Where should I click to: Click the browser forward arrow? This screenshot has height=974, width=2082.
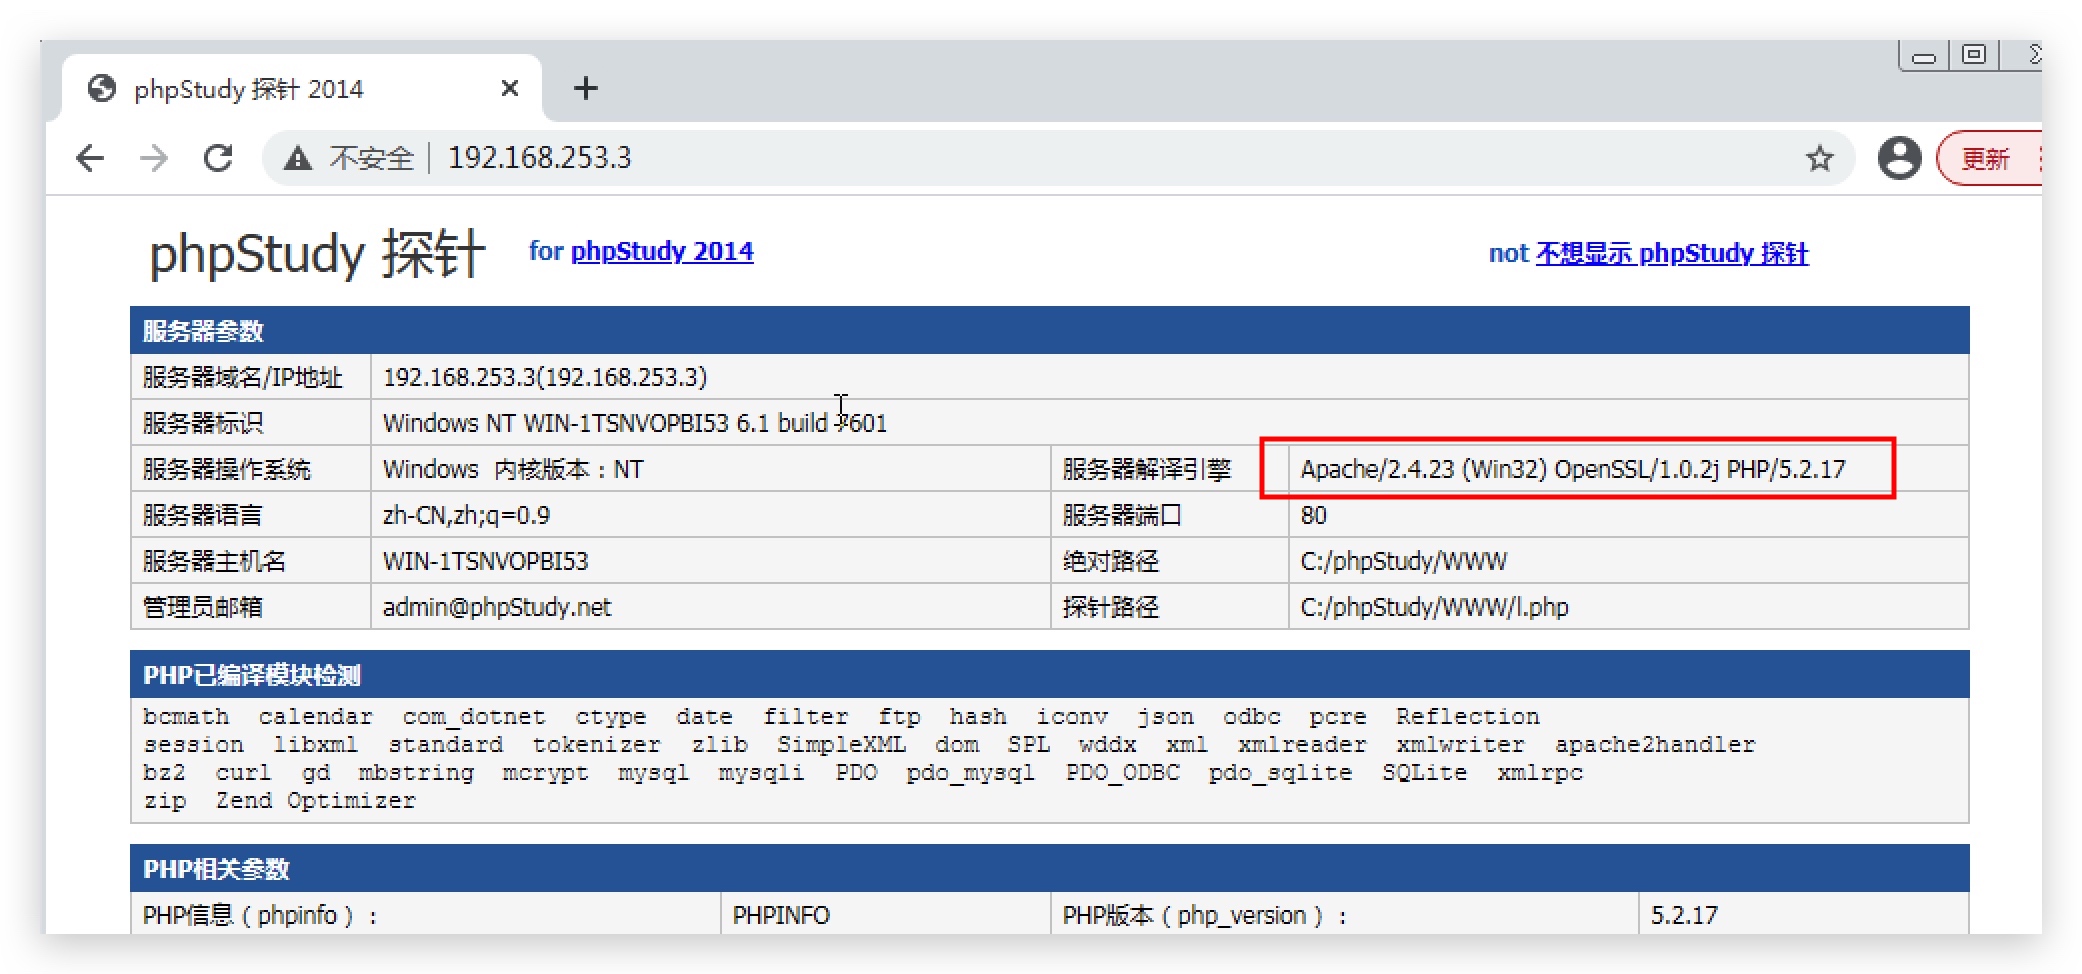pyautogui.click(x=154, y=158)
